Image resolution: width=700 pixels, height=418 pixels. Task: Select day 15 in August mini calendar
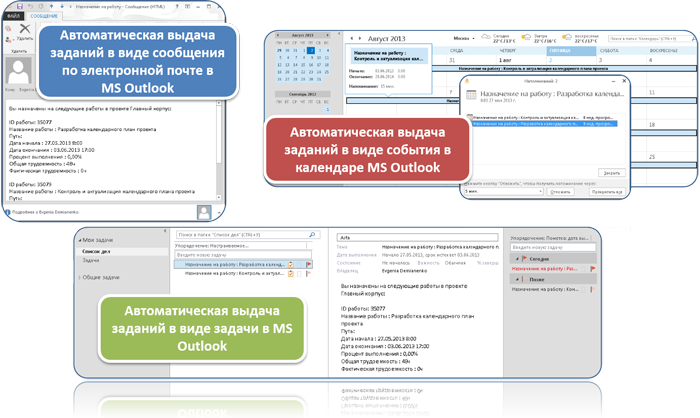(x=303, y=65)
